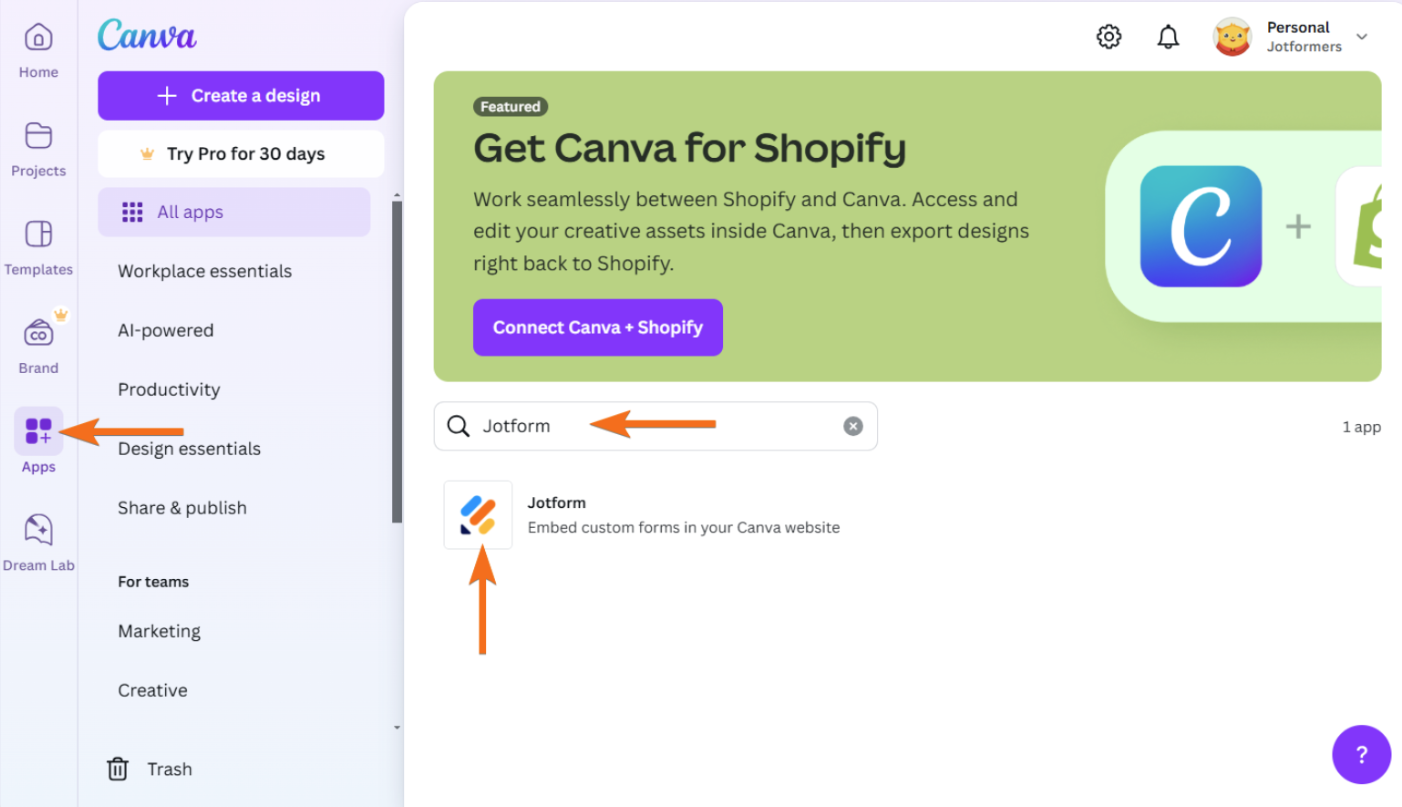Clear the Jotform search text

click(853, 426)
